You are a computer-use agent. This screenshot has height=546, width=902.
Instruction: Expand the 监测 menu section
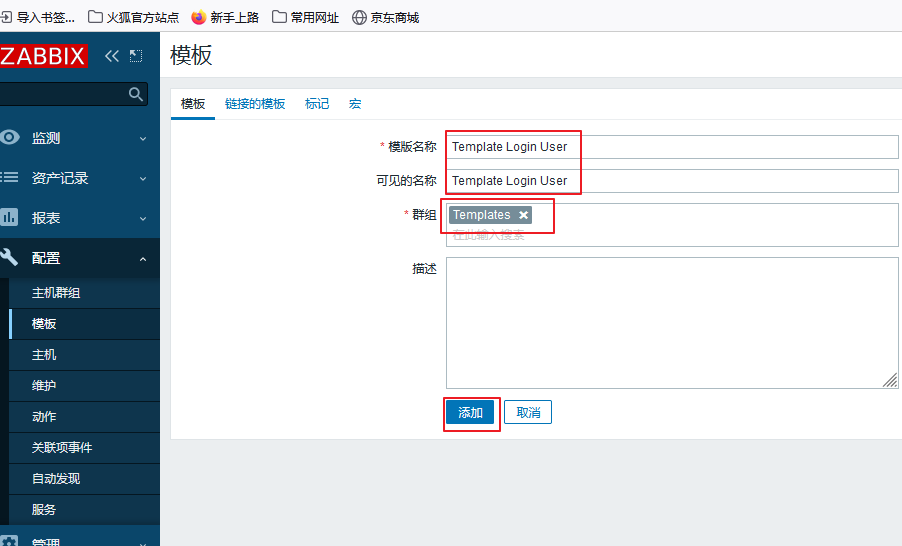coord(143,139)
